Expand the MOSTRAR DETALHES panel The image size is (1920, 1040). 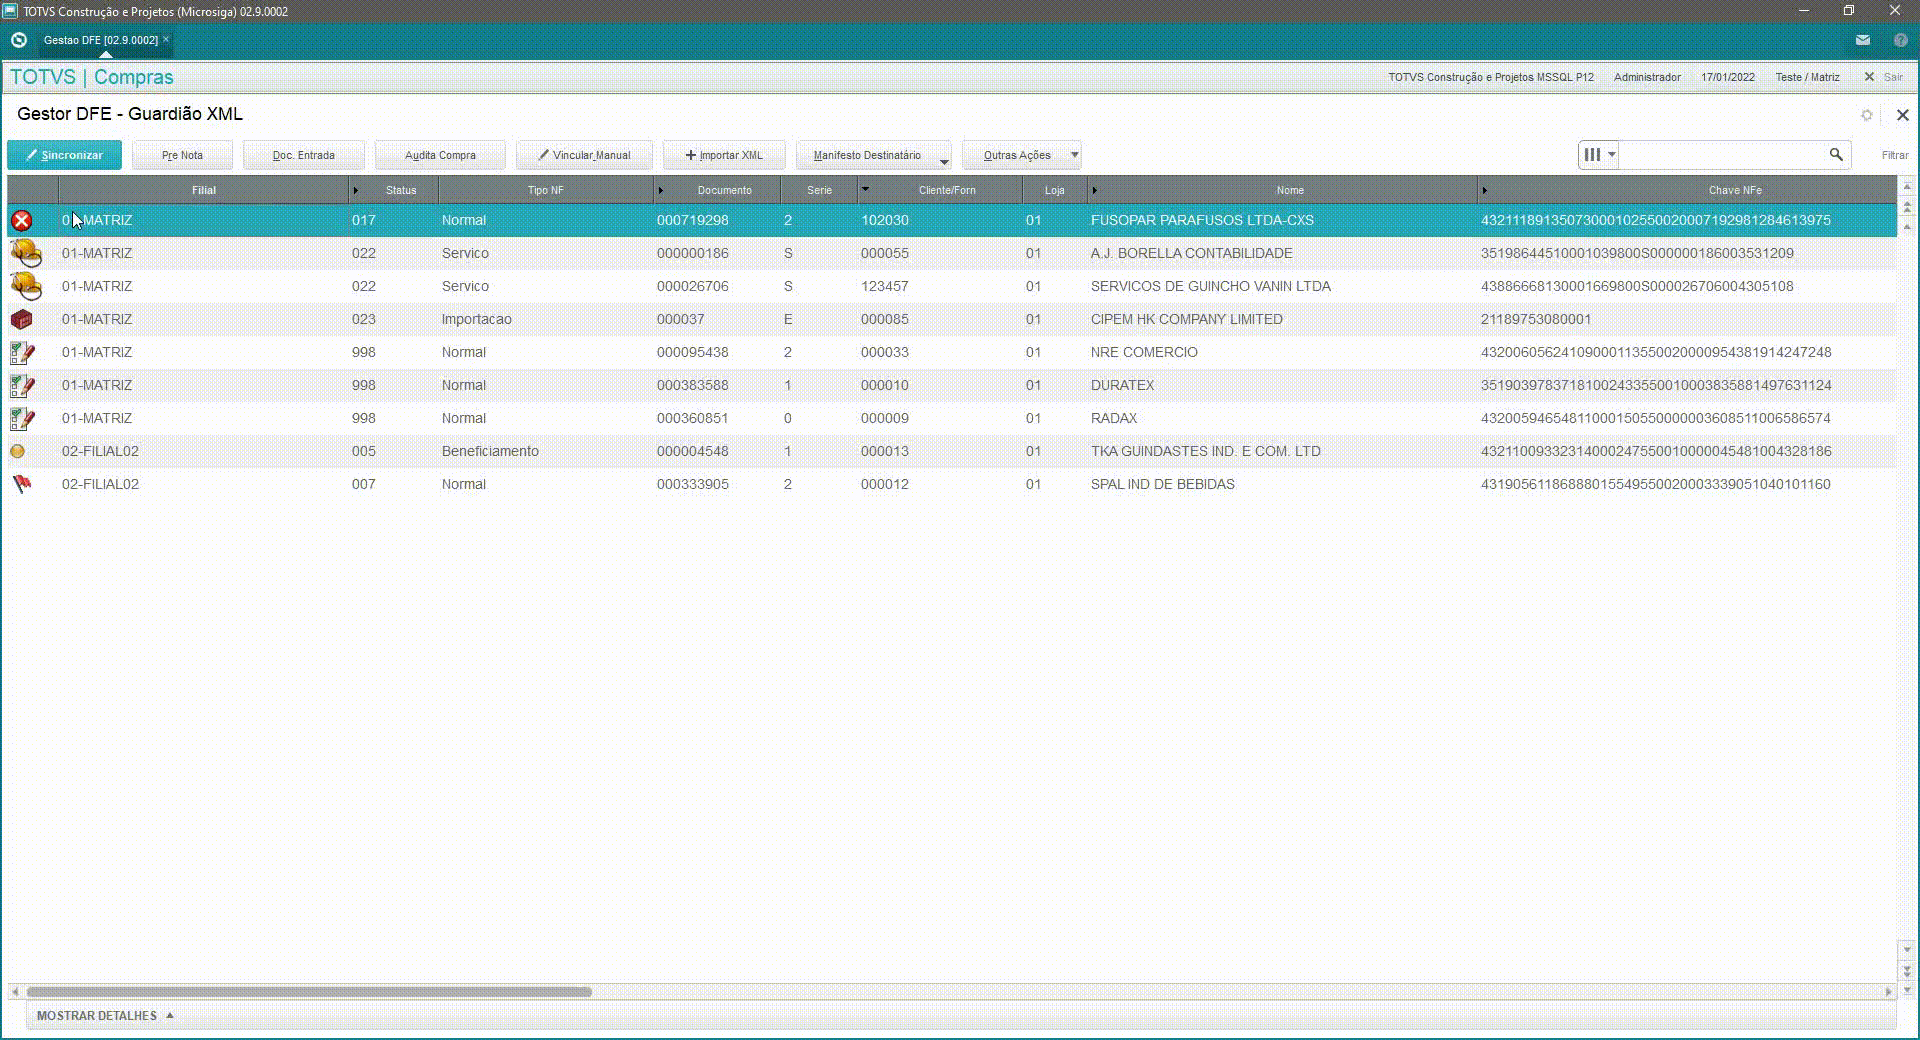point(105,1016)
